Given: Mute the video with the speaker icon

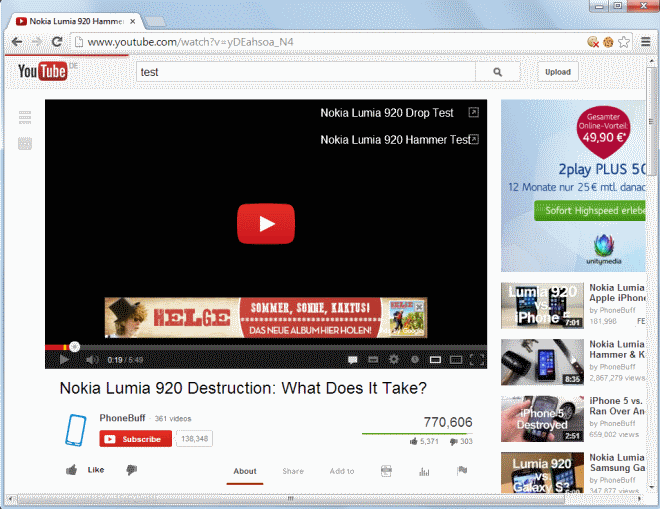Looking at the screenshot, I should [92, 360].
